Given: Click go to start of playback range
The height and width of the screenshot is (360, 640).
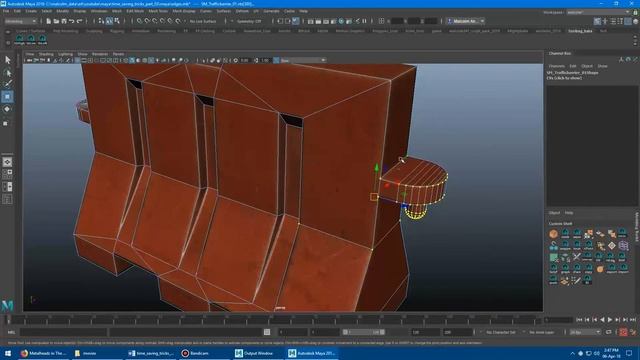Looking at the screenshot, I should tap(579, 320).
